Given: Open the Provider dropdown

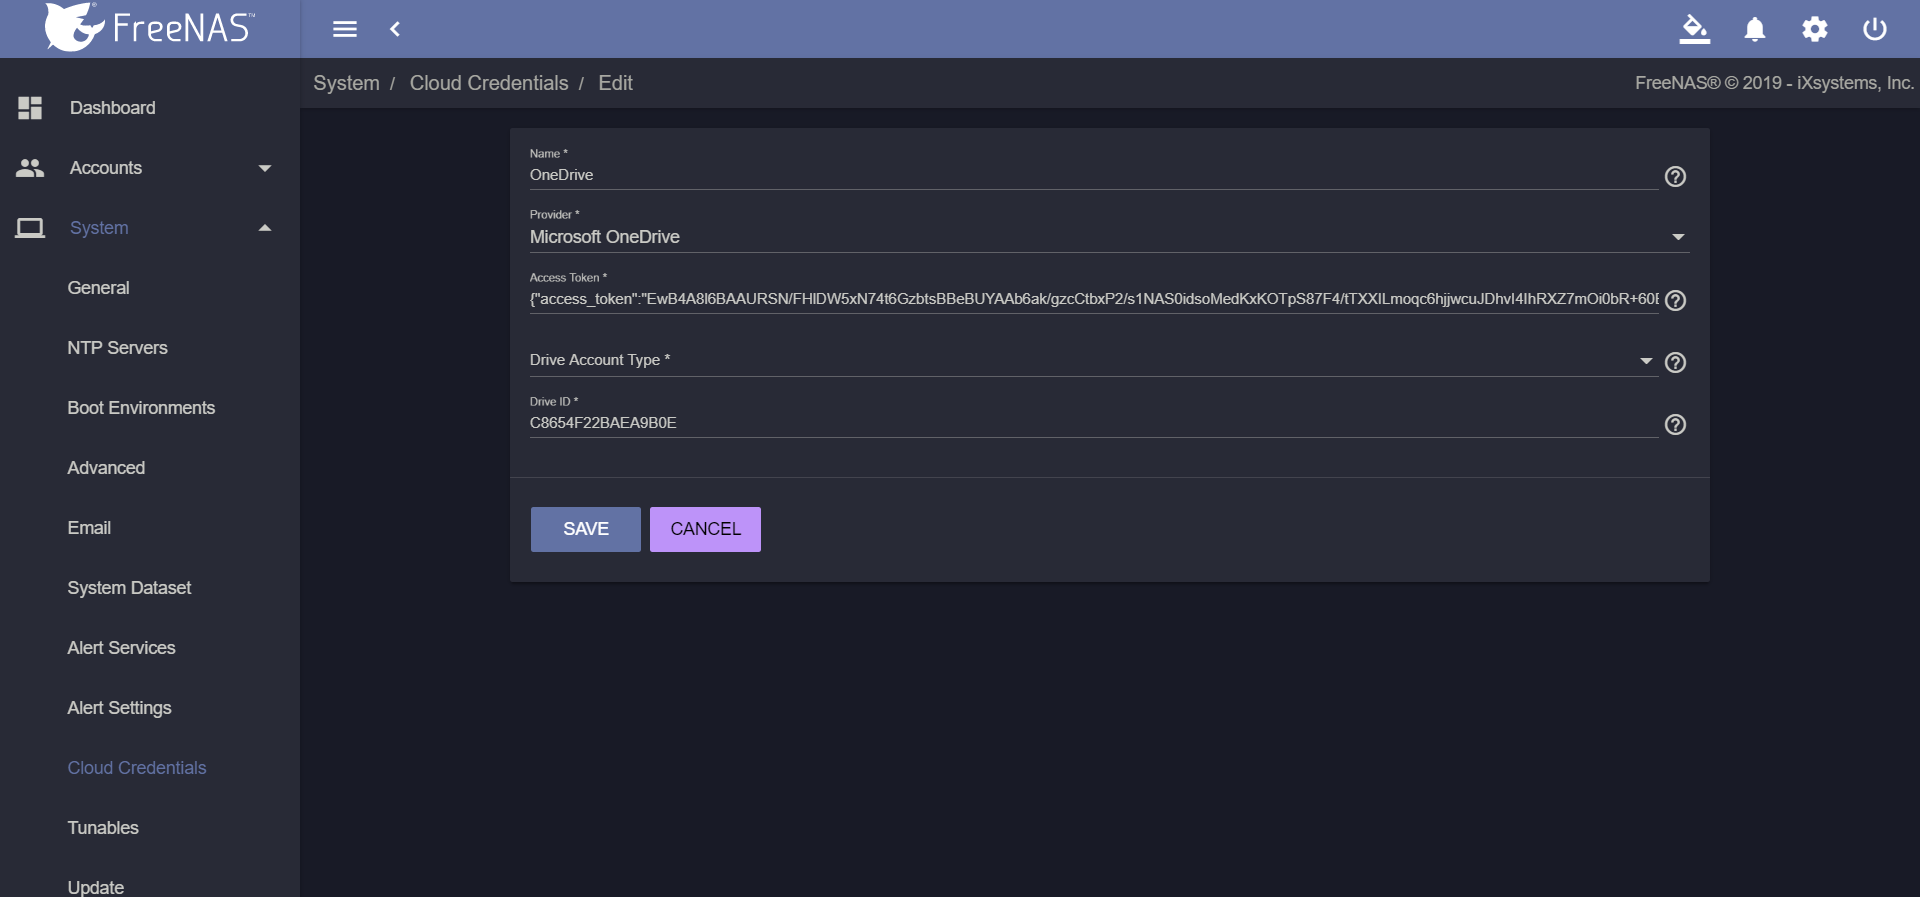Looking at the screenshot, I should (1109, 237).
